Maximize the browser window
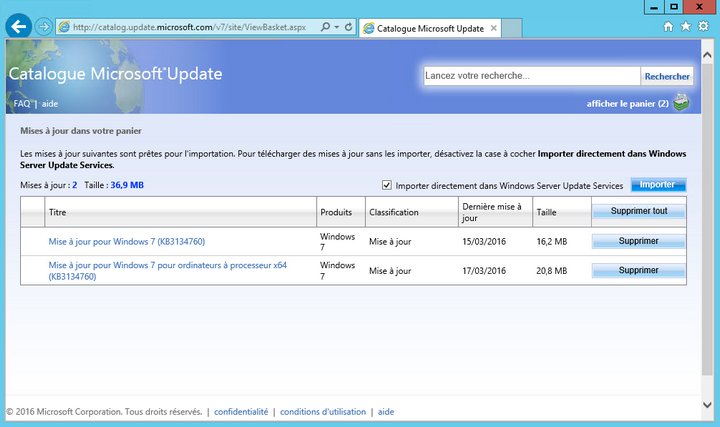The image size is (720, 427). pyautogui.click(x=674, y=7)
